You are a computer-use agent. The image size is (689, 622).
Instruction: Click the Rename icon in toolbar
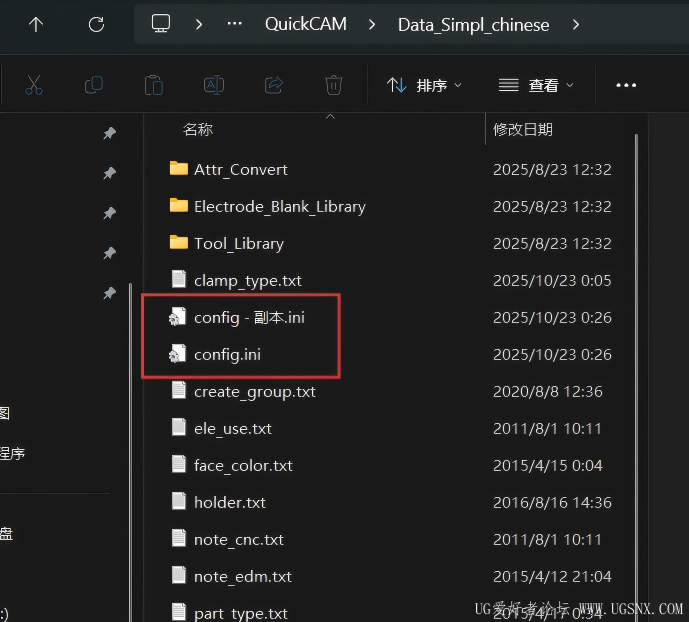[x=214, y=86]
